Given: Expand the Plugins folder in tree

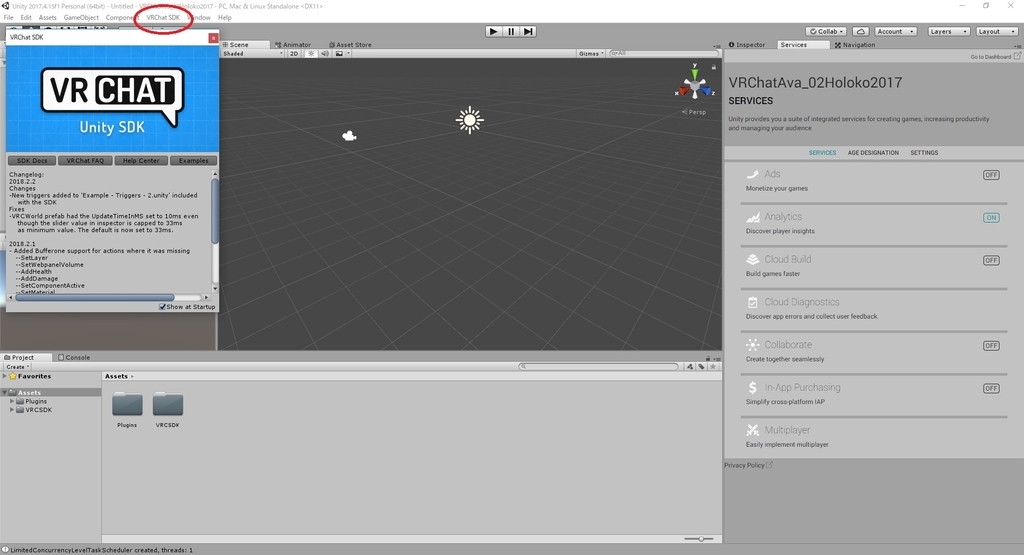Looking at the screenshot, I should [x=12, y=402].
